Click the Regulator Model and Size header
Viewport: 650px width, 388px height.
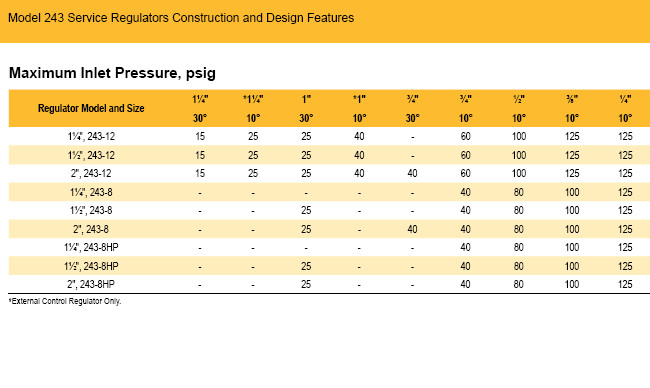91,108
